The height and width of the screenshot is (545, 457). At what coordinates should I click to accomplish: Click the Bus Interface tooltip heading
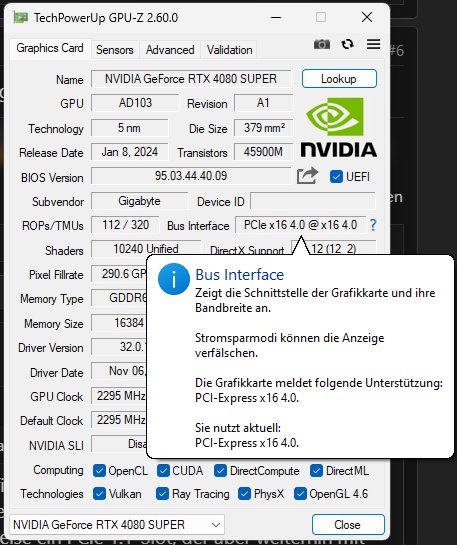click(240, 275)
